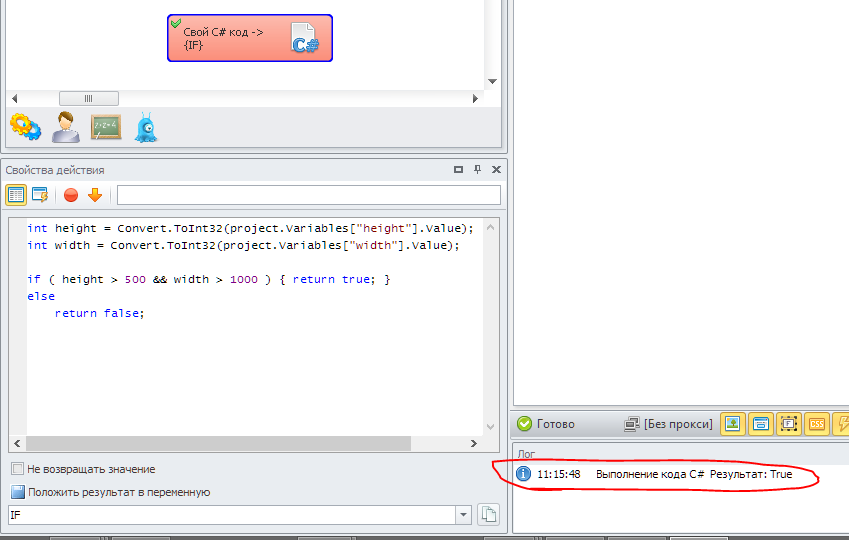Switch to table properties view icon
Image resolution: width=849 pixels, height=540 pixels.
pos(16,195)
